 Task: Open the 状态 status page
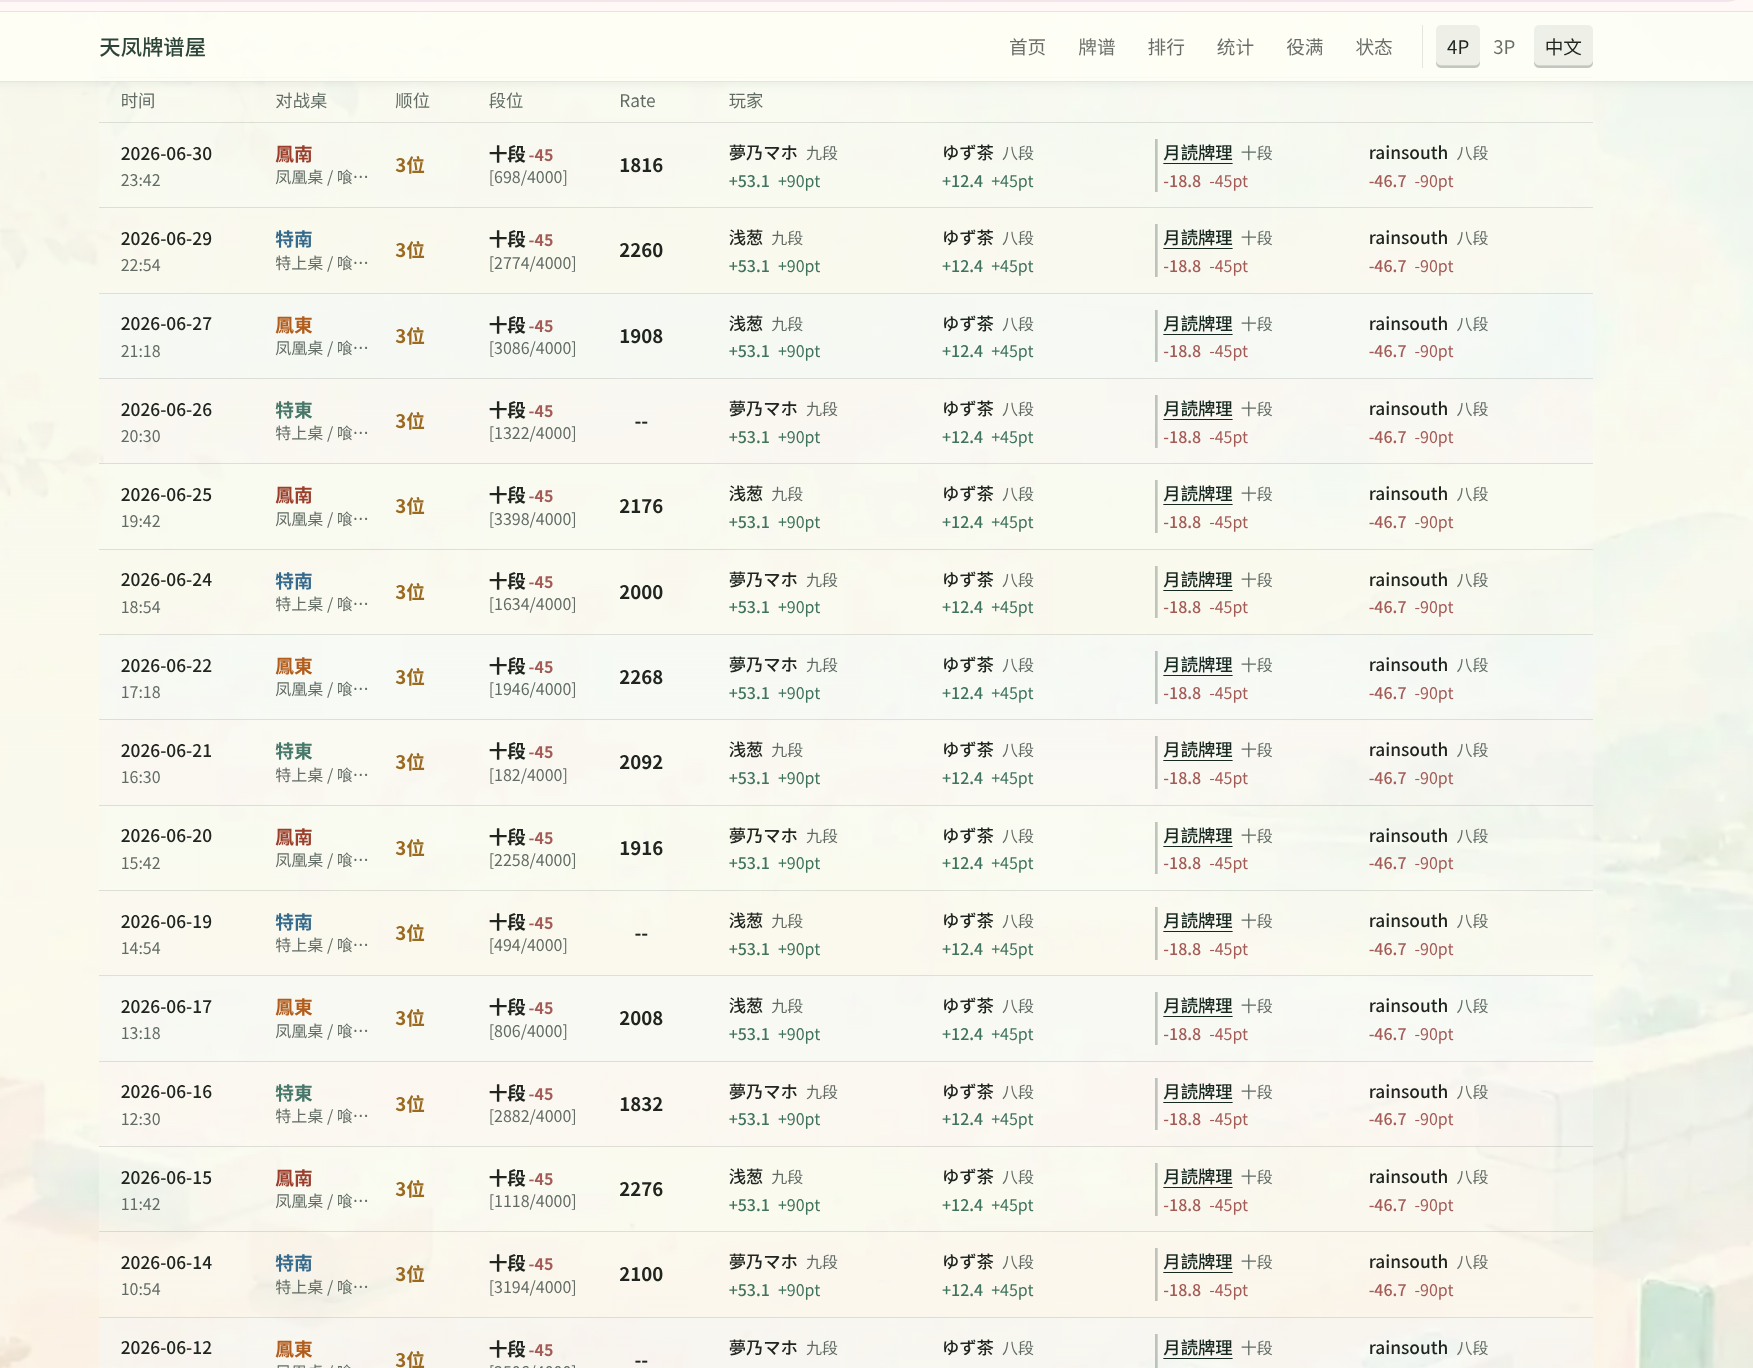tap(1374, 47)
